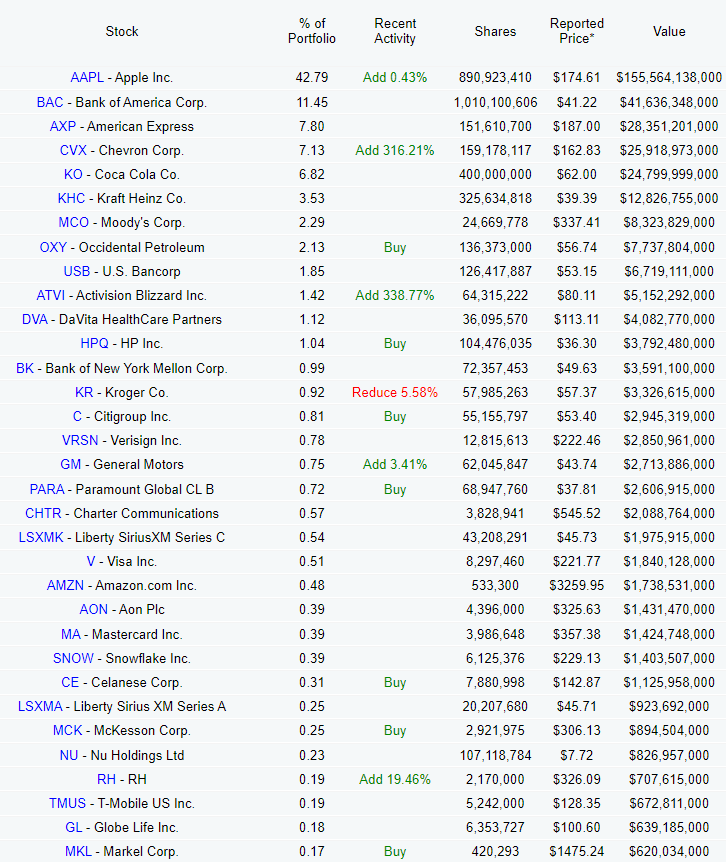Click the V Visa ticker link

click(91, 562)
